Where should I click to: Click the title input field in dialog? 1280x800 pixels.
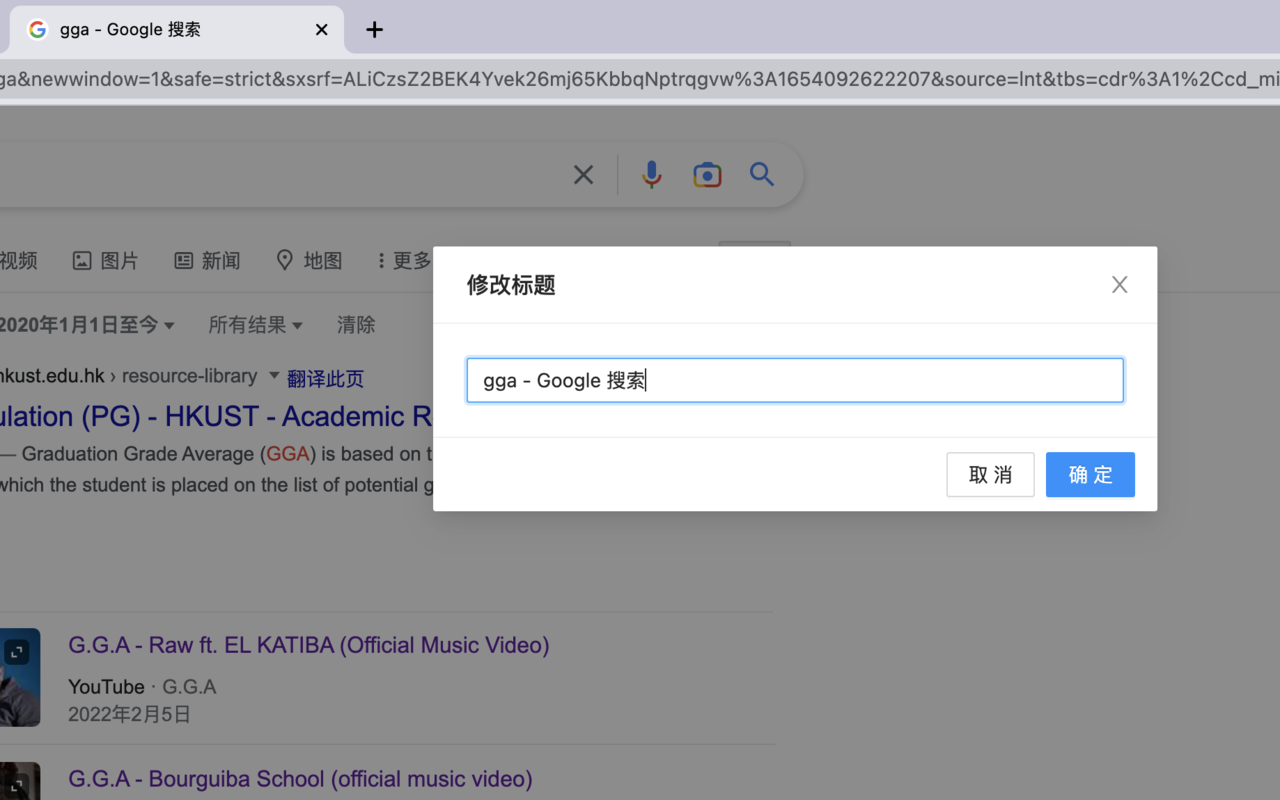pyautogui.click(x=795, y=380)
